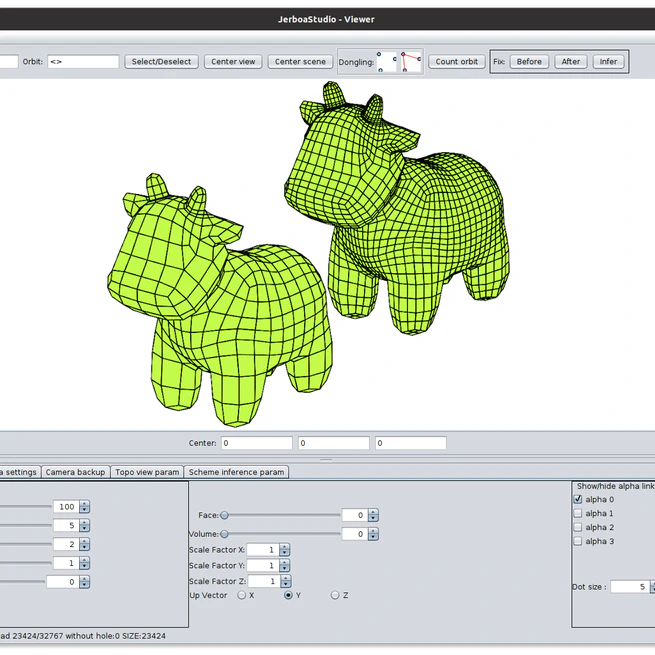Viewport: 655px width, 655px height.
Task: Apply the Fix Before button
Action: tap(529, 61)
